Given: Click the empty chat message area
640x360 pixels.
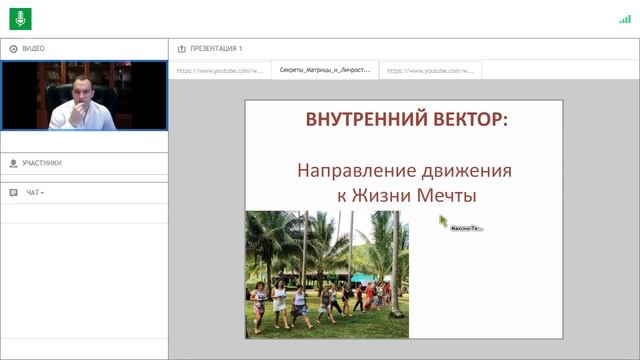Looking at the screenshot, I should (84, 281).
